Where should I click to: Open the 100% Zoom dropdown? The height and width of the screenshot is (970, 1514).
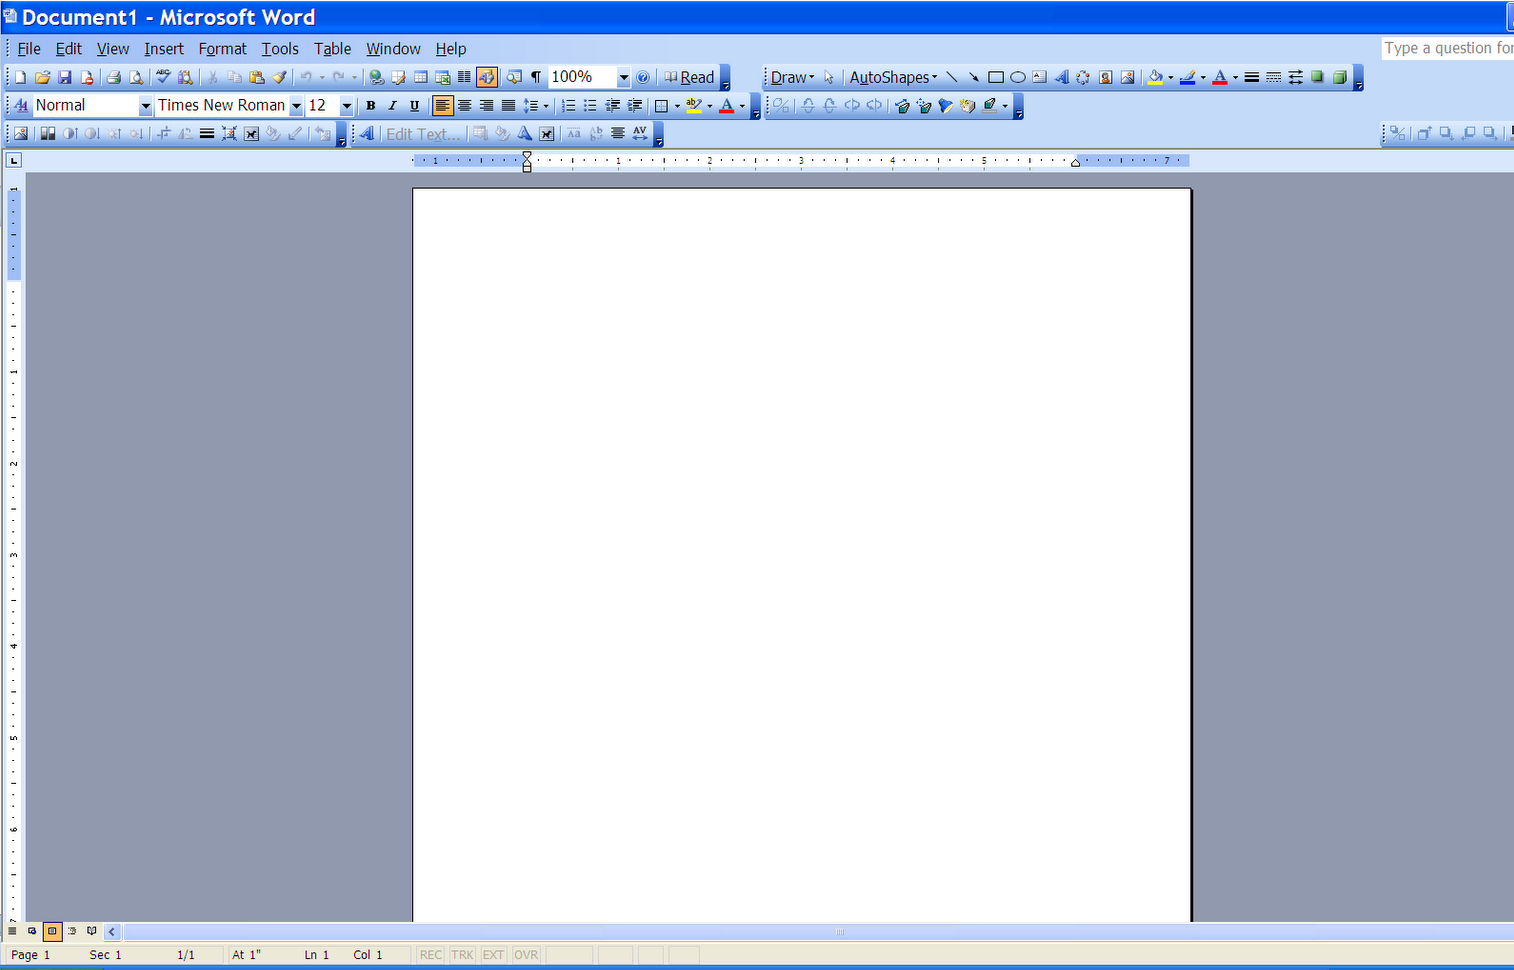coord(623,77)
